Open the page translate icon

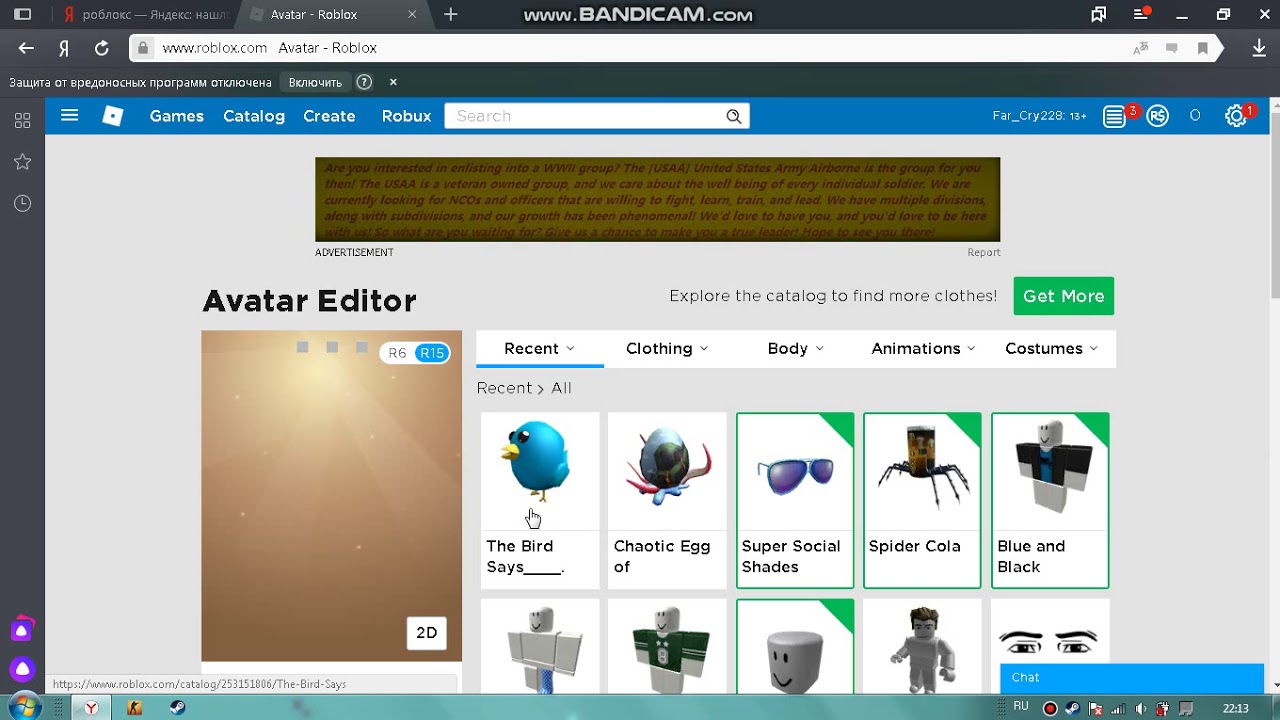click(1140, 48)
